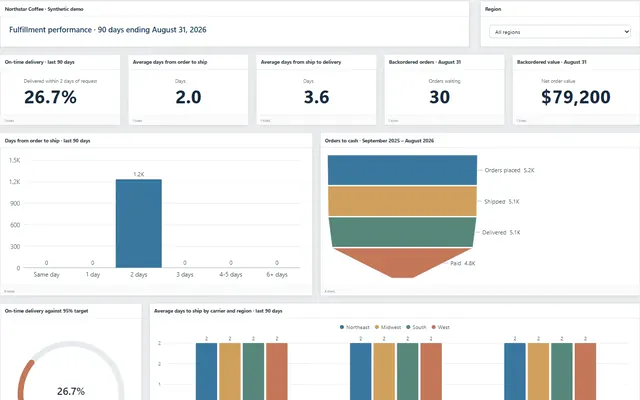Click the Same day axis label
This screenshot has width=640, height=400.
tap(47, 275)
